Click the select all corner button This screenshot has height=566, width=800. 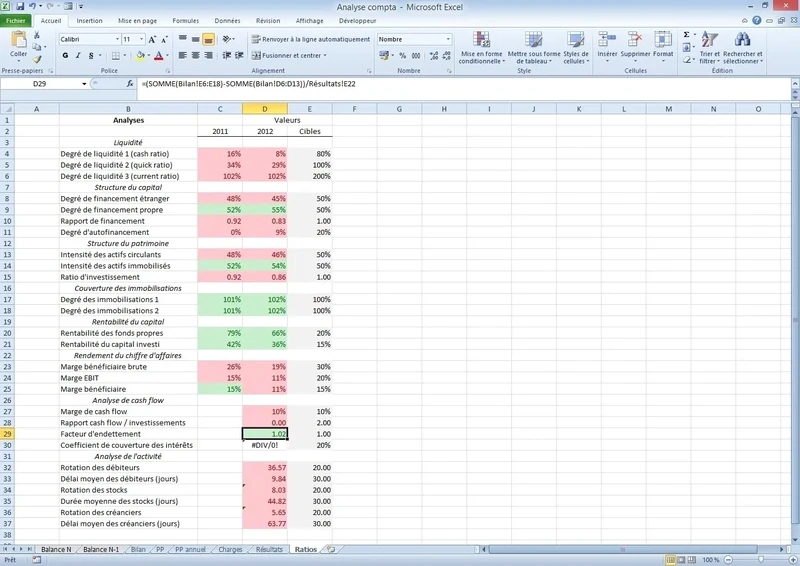[7, 109]
